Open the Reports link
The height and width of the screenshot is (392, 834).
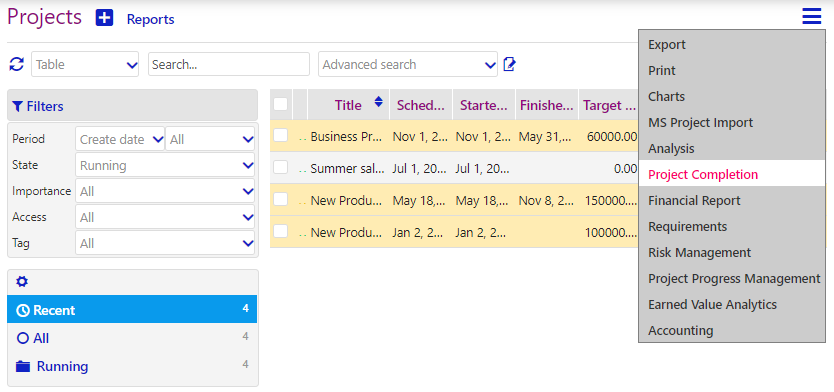tap(151, 19)
